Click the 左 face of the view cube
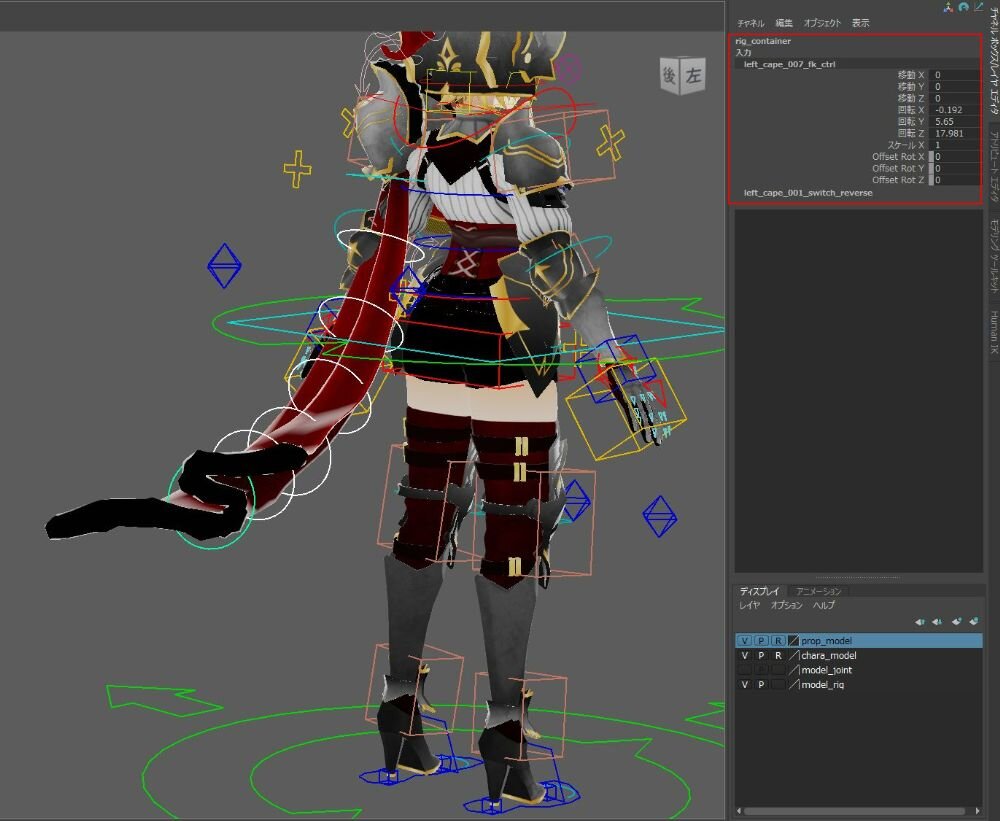 (x=693, y=76)
